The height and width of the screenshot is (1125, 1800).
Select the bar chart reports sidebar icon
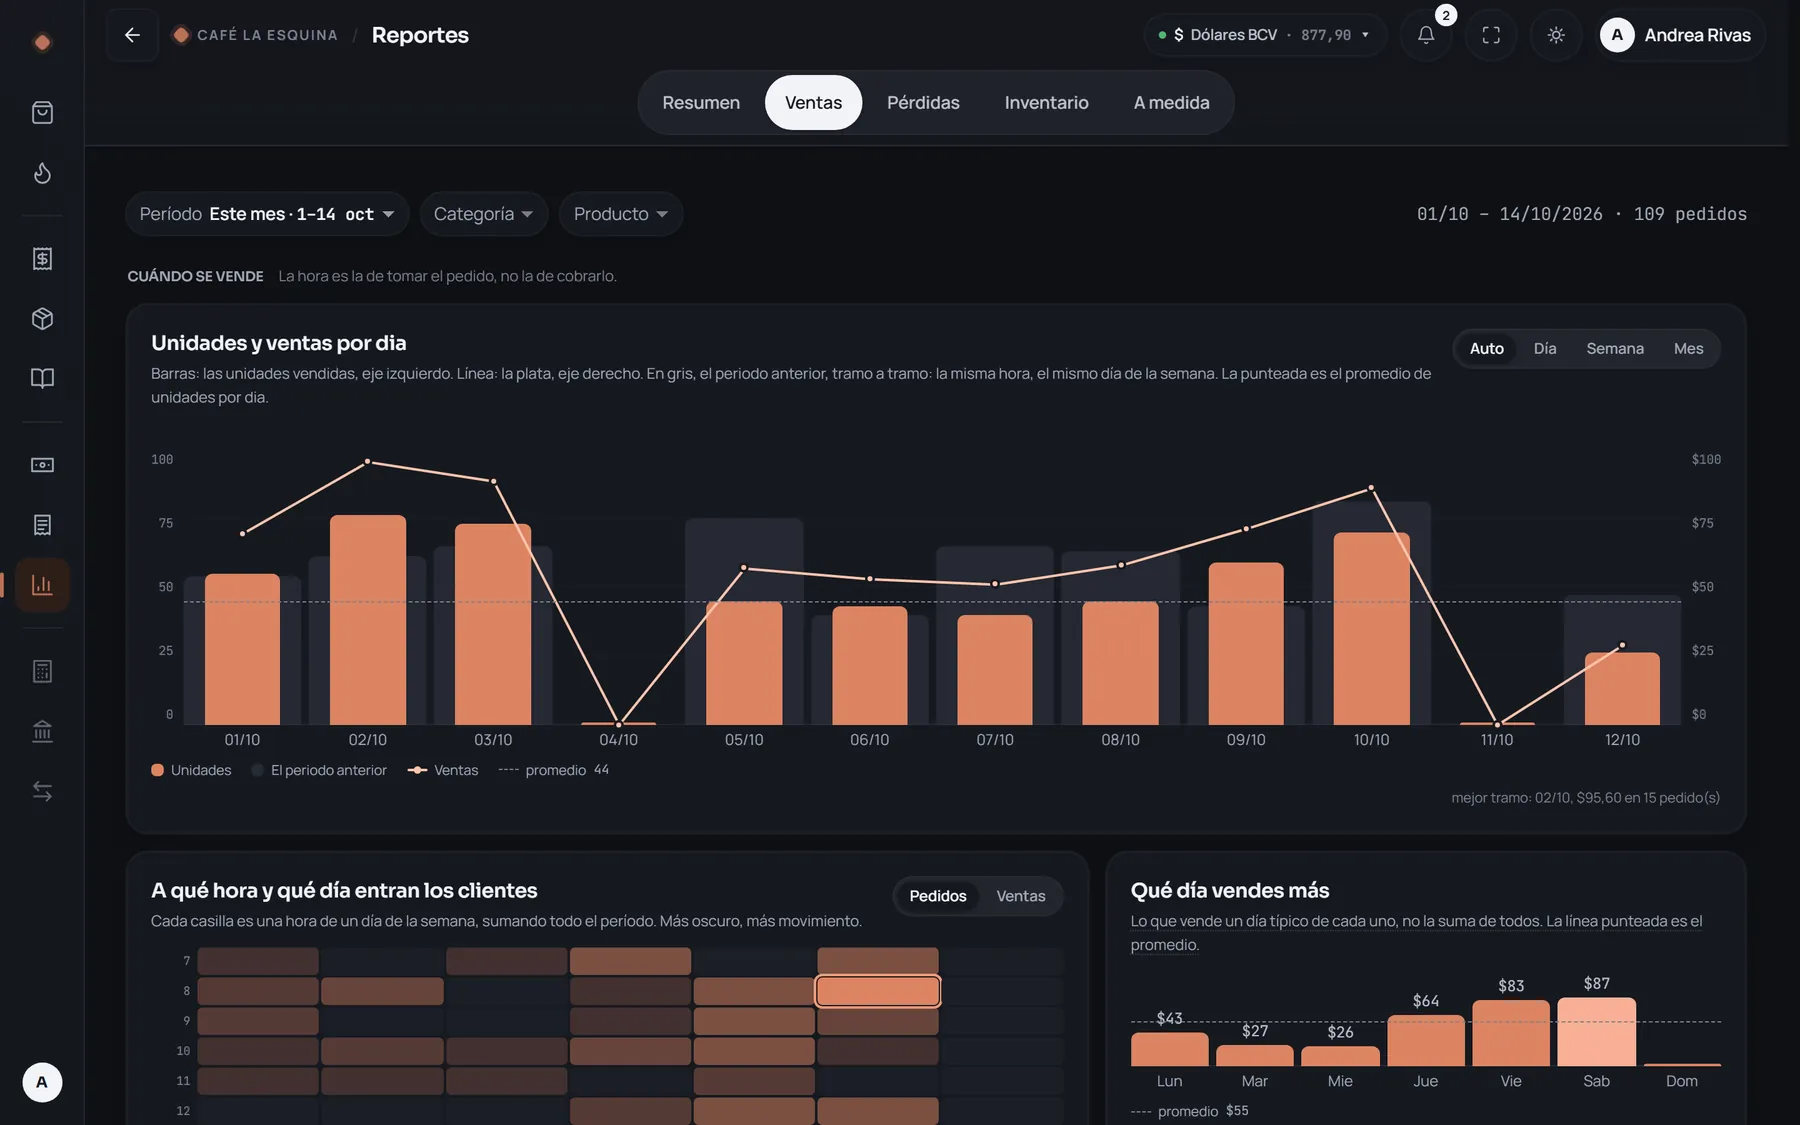pos(42,585)
